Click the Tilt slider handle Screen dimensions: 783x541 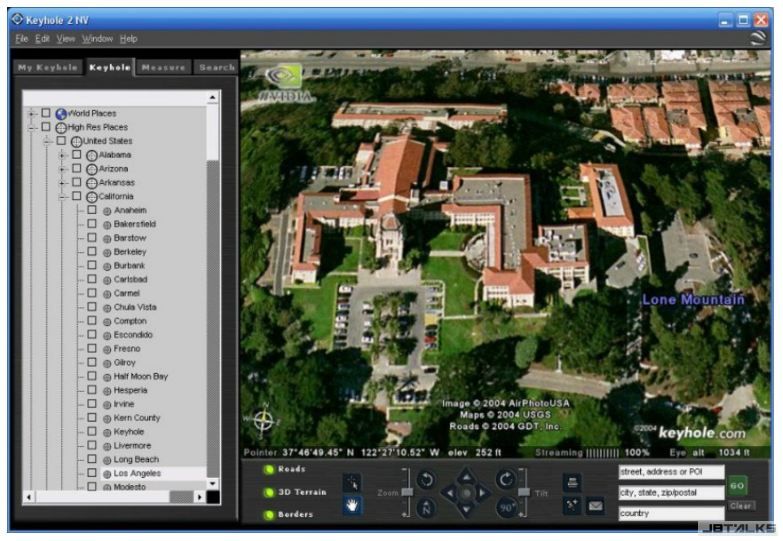pyautogui.click(x=523, y=492)
